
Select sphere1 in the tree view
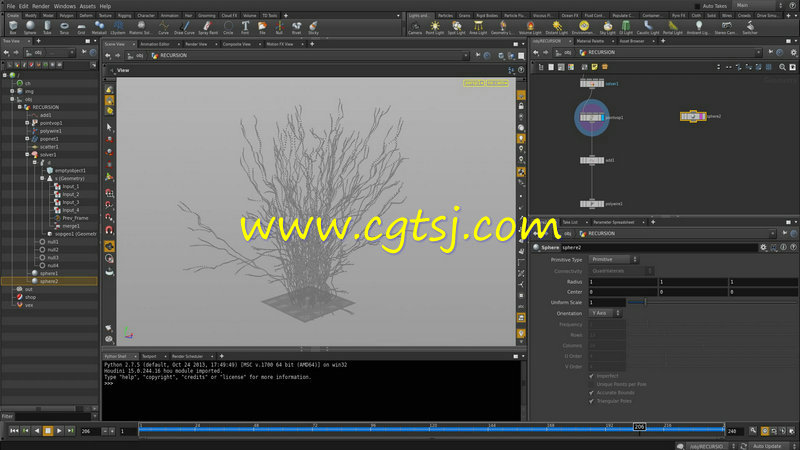[49, 273]
